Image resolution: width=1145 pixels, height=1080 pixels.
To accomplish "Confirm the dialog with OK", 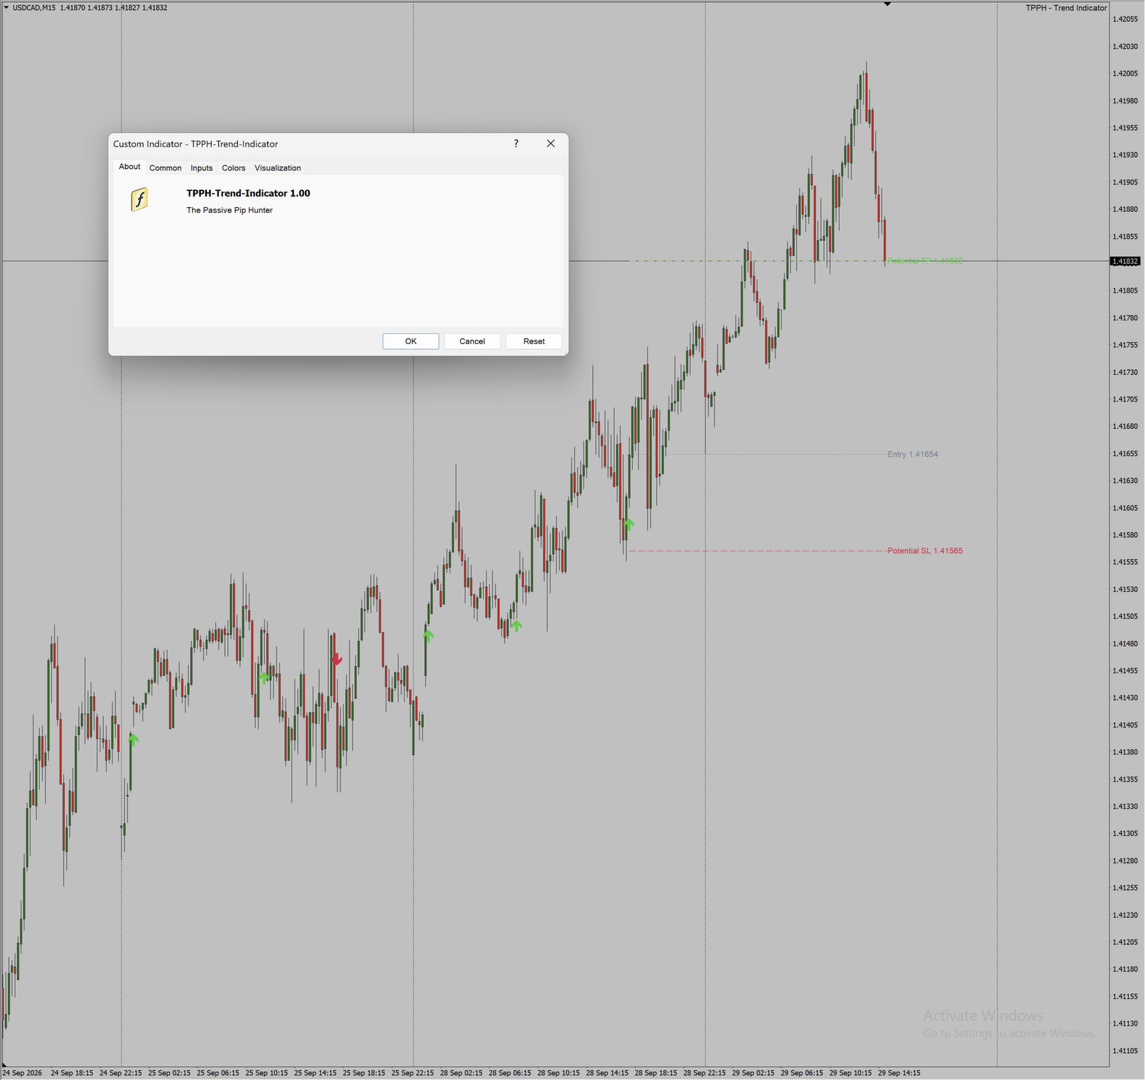I will (x=410, y=341).
